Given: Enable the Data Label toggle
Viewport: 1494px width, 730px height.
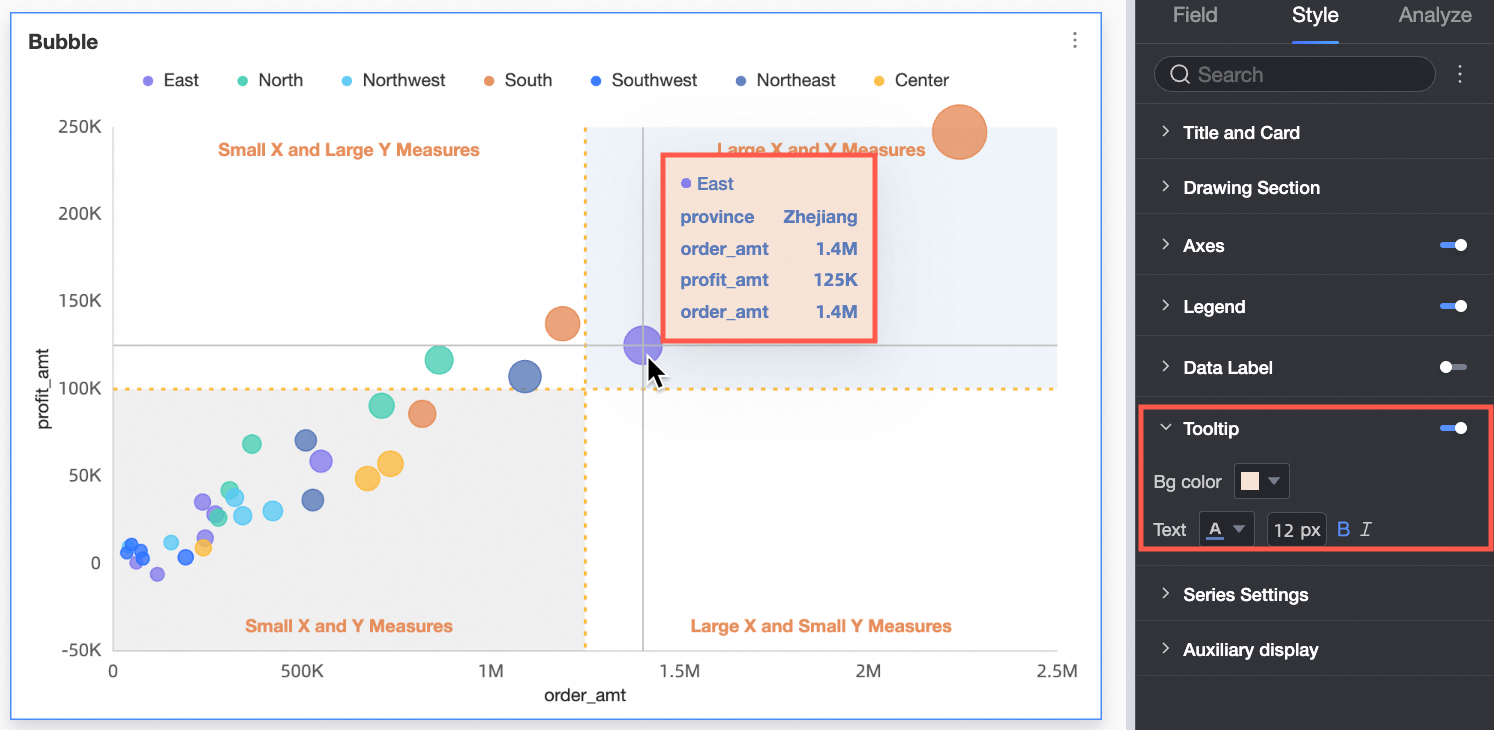Looking at the screenshot, I should [x=1453, y=367].
